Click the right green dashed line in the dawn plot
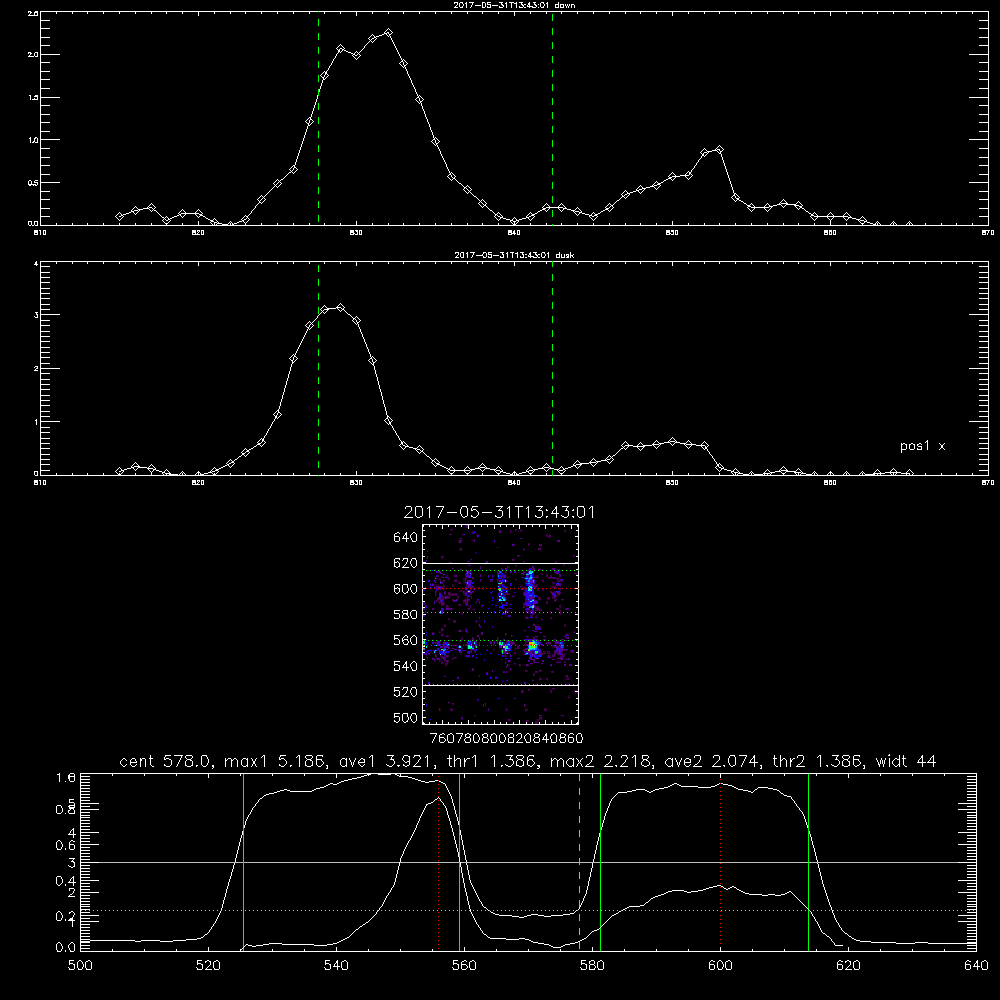The height and width of the screenshot is (1000, 1000). pyautogui.click(x=552, y=118)
